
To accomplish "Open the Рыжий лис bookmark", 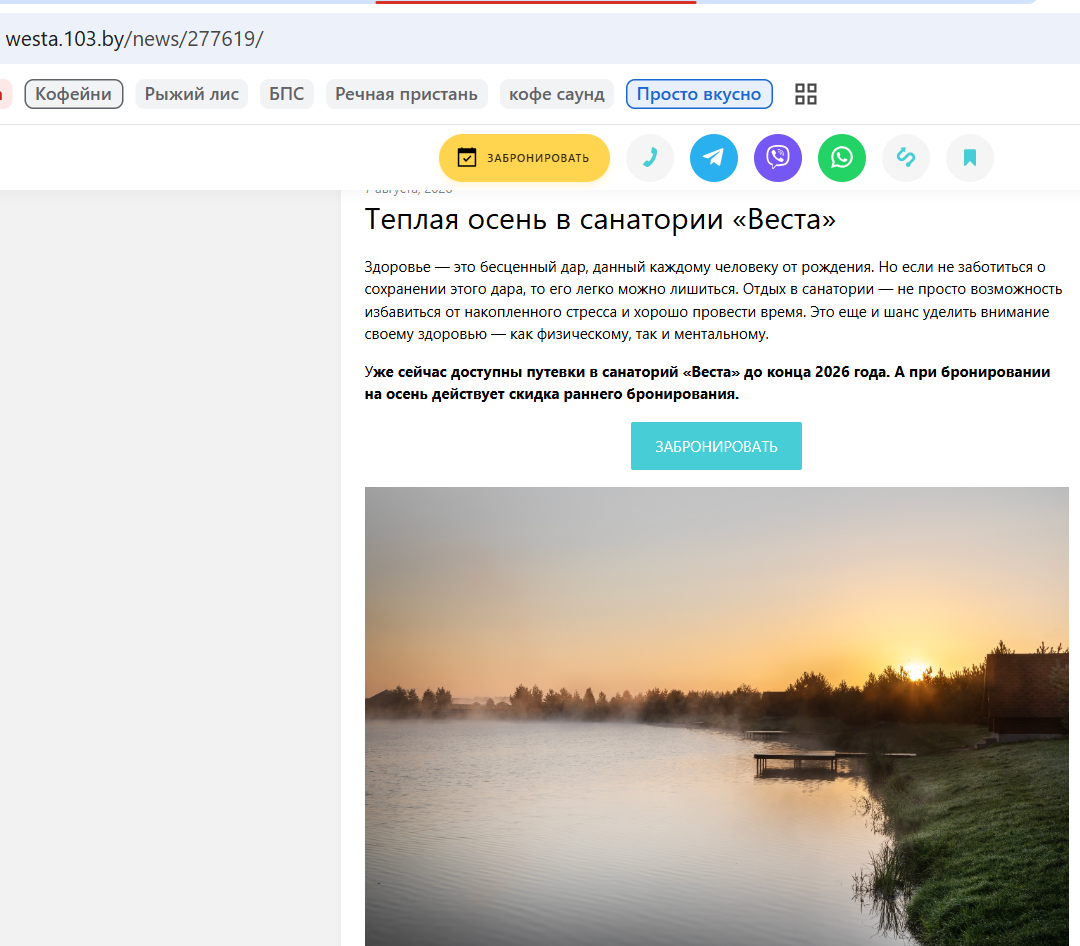I will tap(191, 94).
